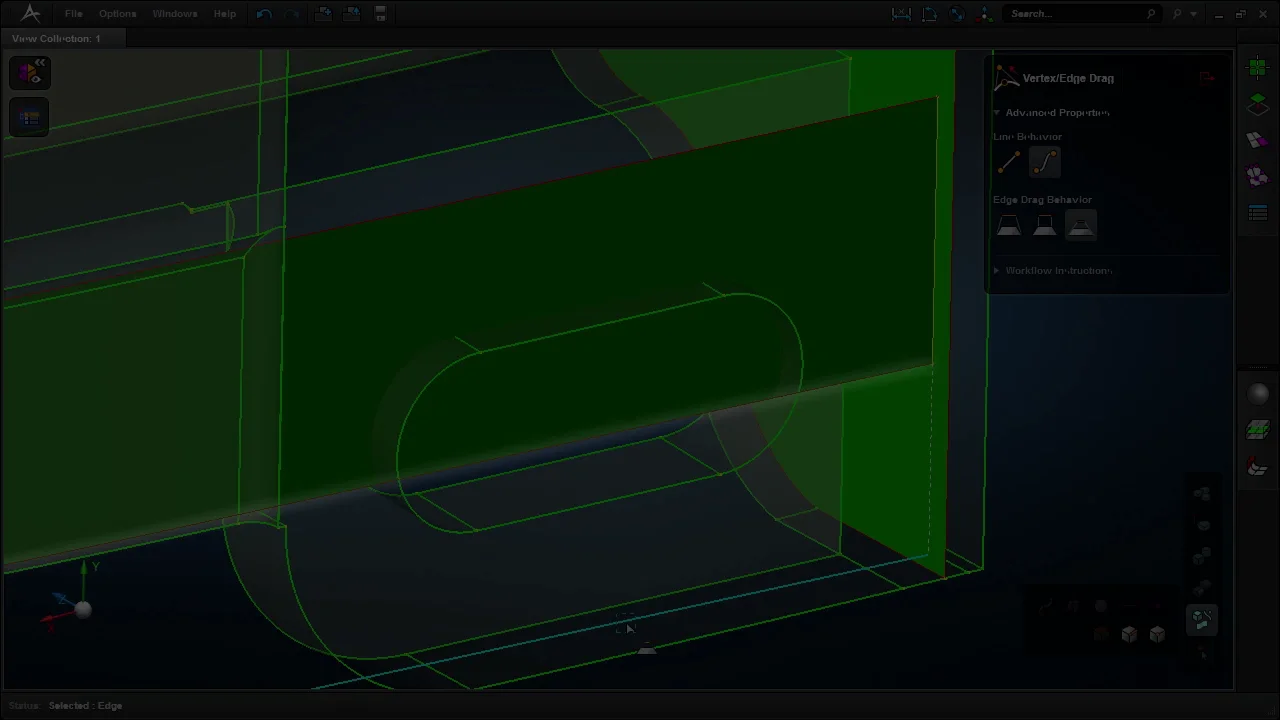Click the Undo arrow icon
1280x720 pixels.
[x=264, y=14]
